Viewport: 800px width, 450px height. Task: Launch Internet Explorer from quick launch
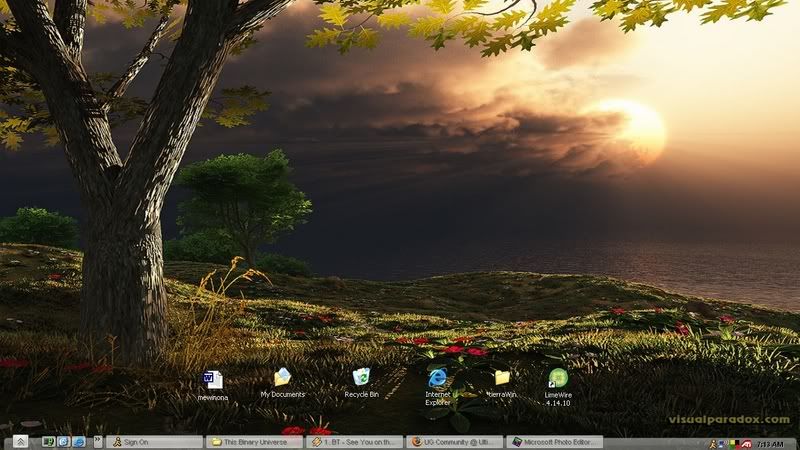coord(79,442)
